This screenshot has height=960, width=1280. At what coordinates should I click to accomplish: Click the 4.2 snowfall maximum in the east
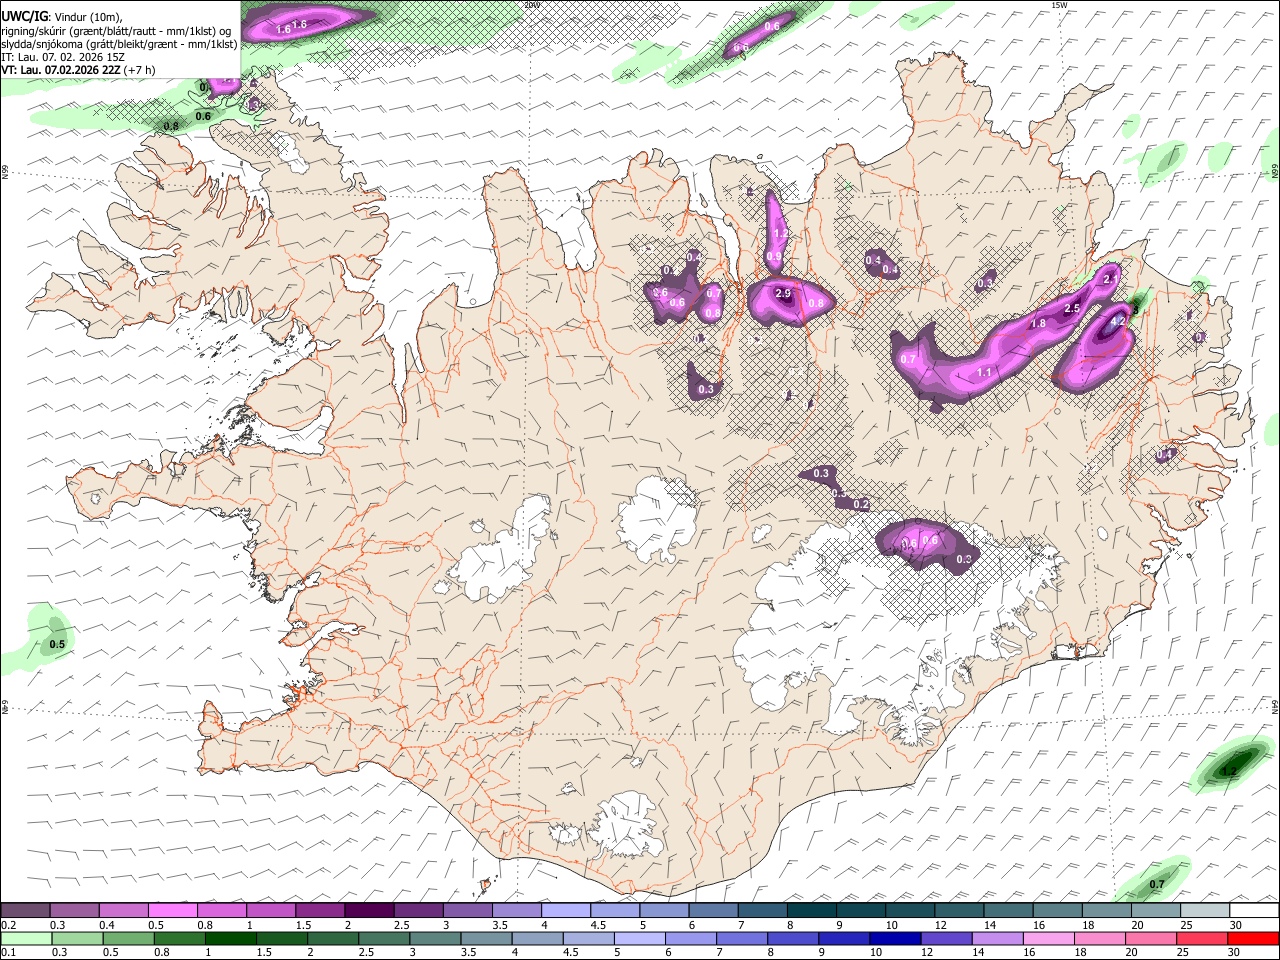click(1119, 321)
